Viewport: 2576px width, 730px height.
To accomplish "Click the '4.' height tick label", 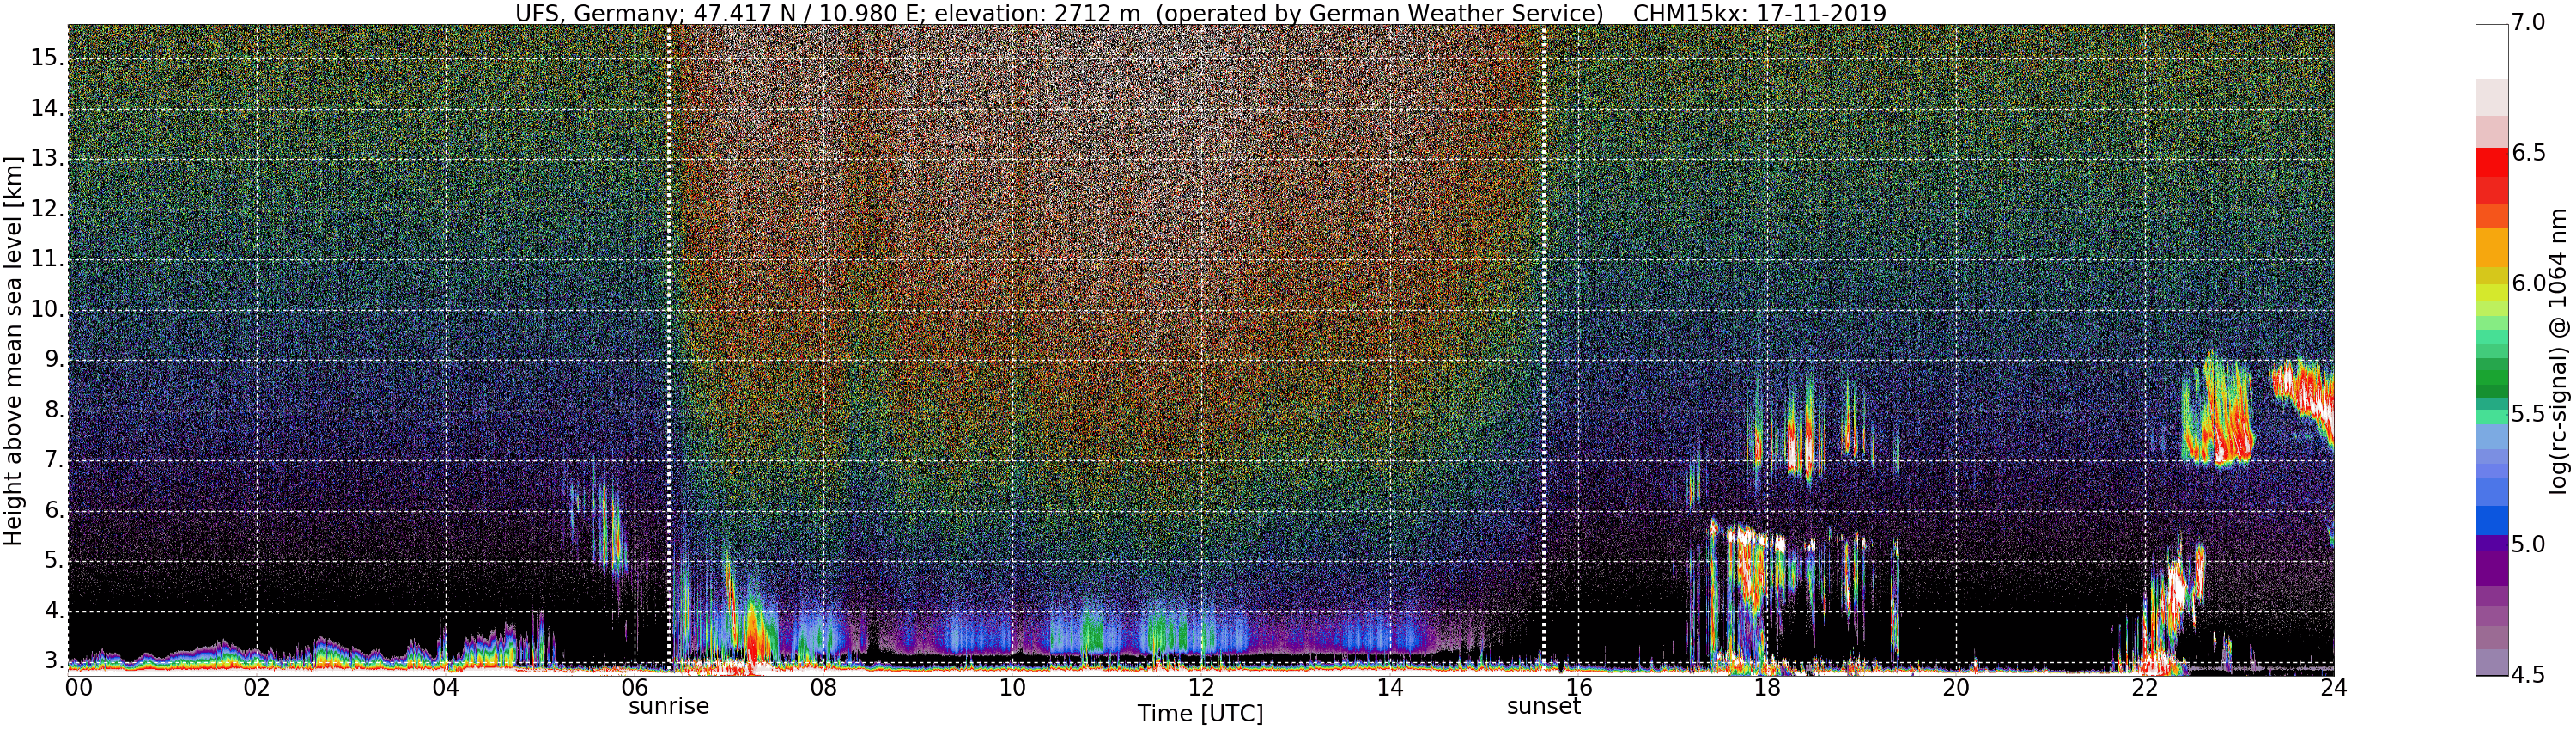I will click(x=53, y=611).
